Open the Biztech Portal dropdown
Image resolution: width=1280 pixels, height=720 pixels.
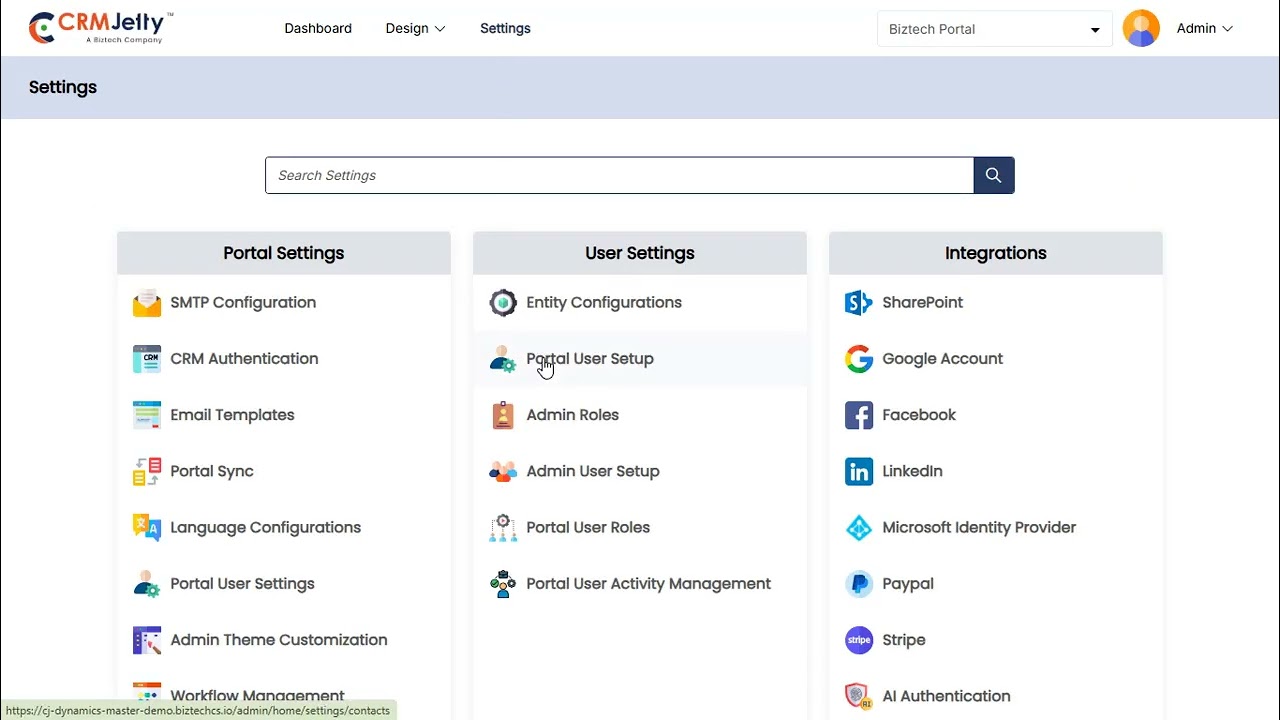pyautogui.click(x=994, y=29)
